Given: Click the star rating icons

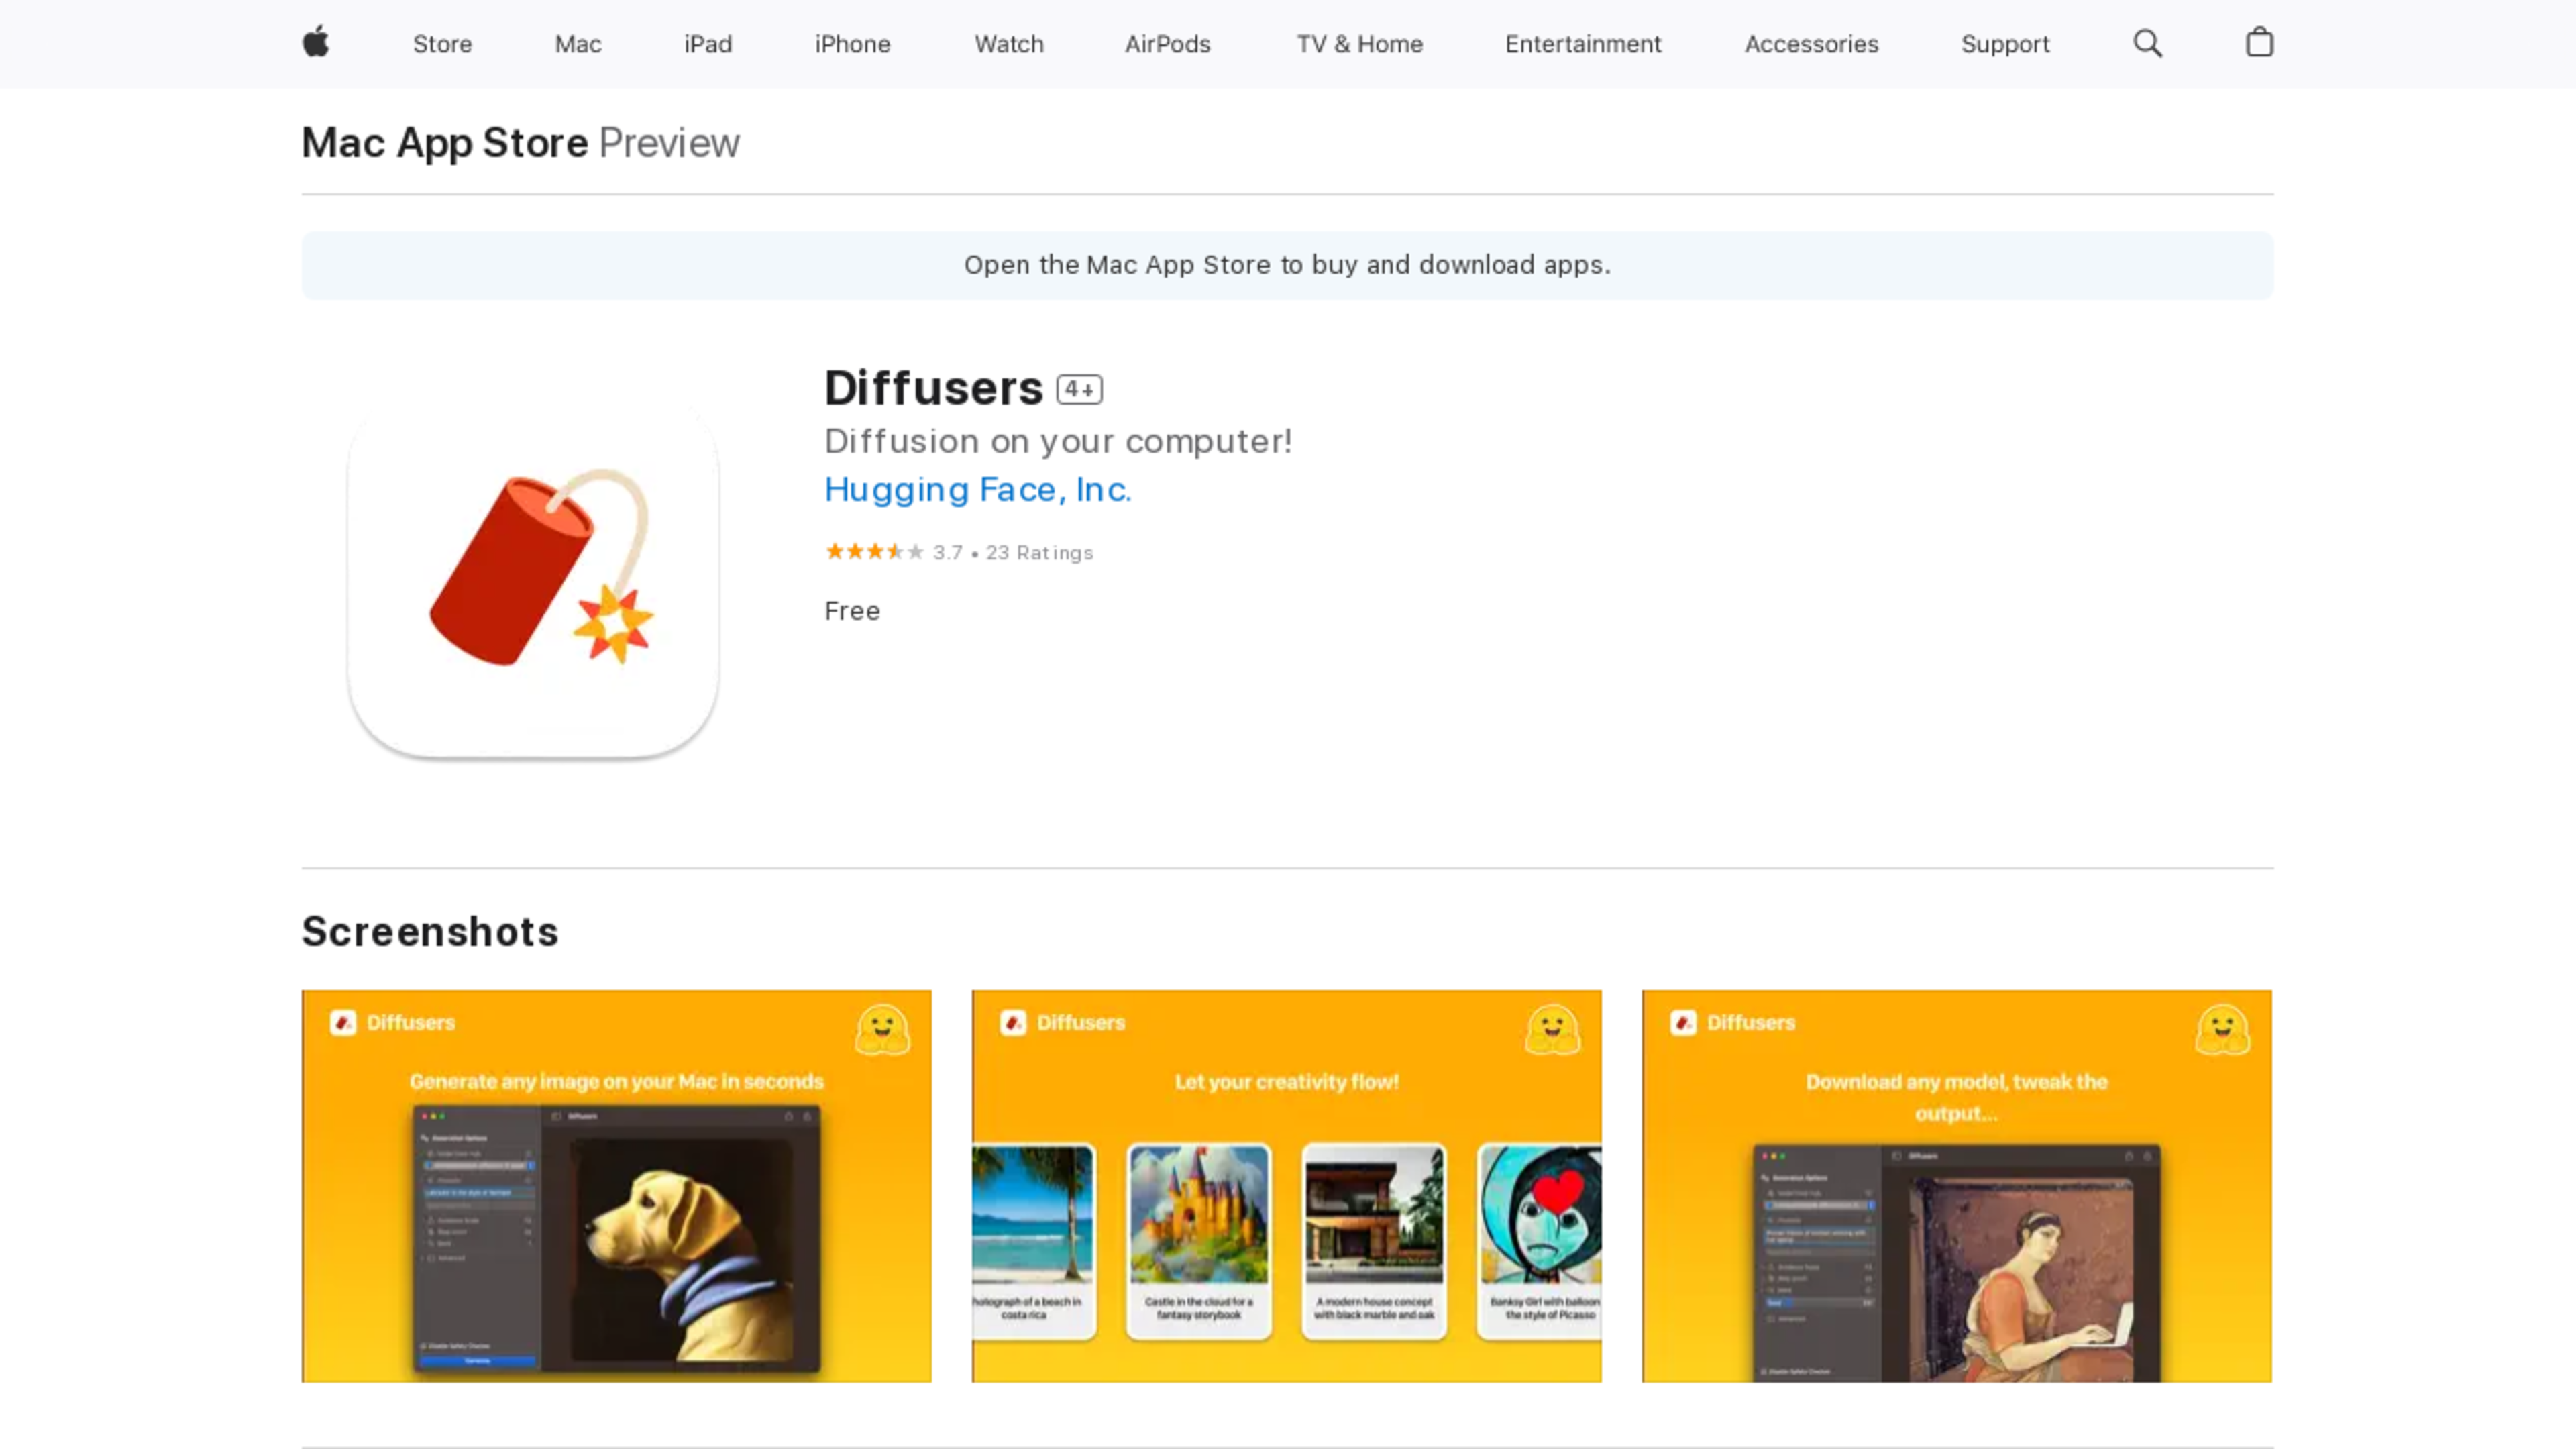Looking at the screenshot, I should (874, 552).
